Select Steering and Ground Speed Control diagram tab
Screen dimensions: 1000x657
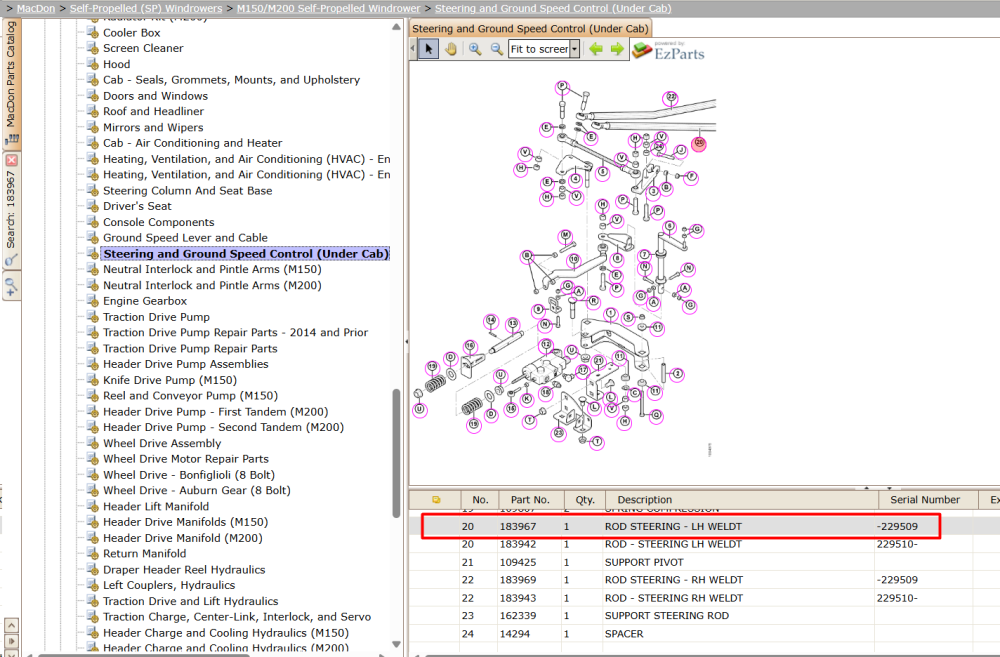pos(529,29)
